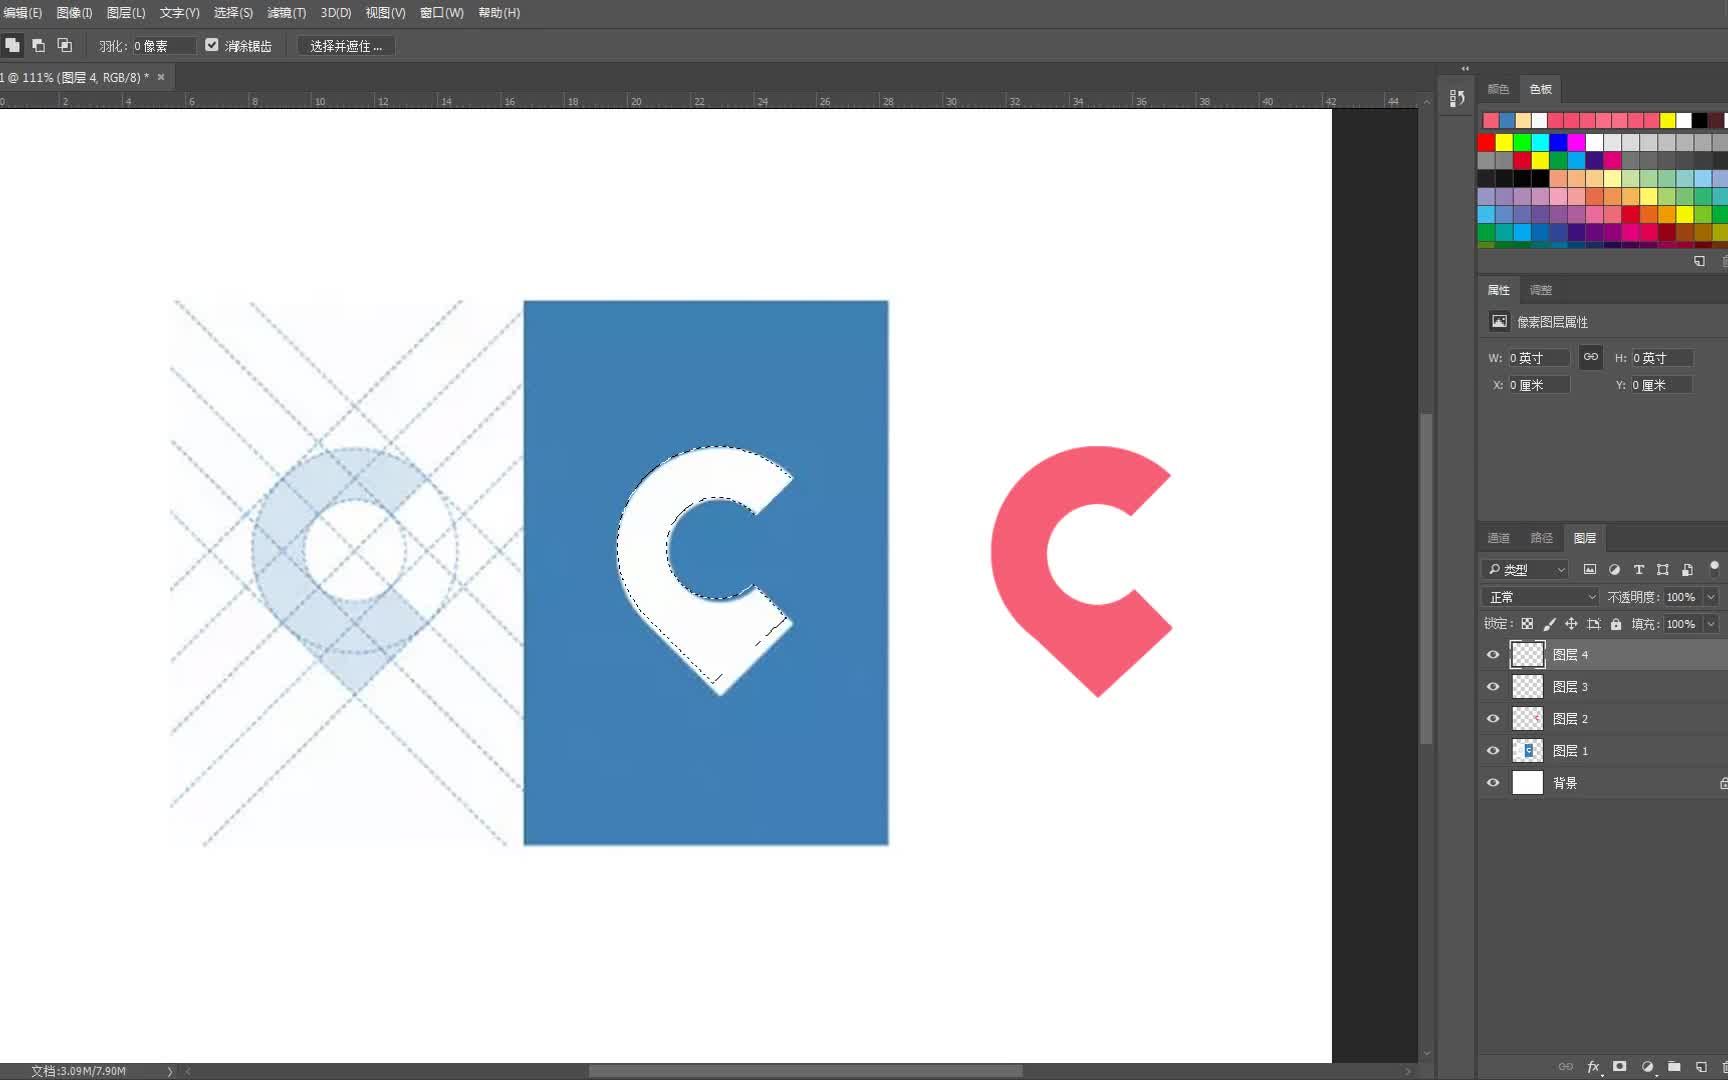Screen dimensions: 1728x1080
Task: Click the 羽化 feather input field
Action: tap(164, 46)
